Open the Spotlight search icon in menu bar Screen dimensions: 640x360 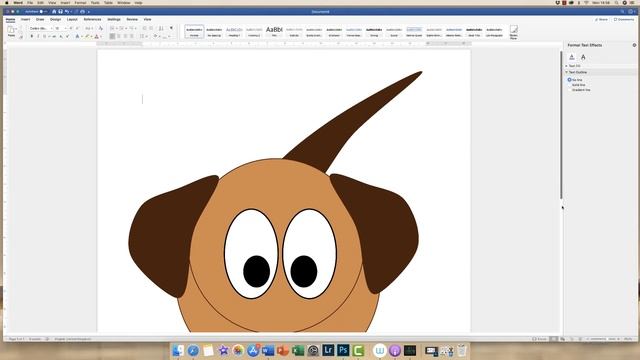616,2
